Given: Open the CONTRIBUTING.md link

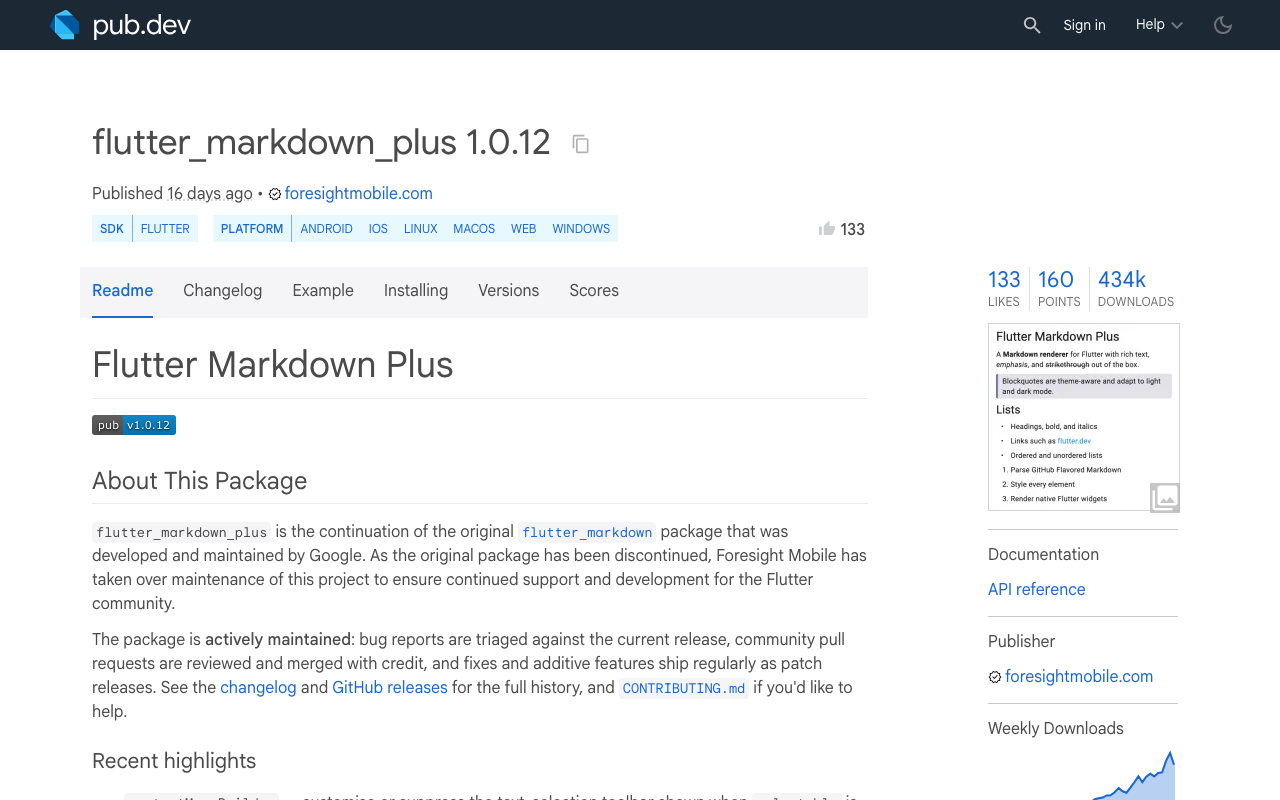Looking at the screenshot, I should coord(684,688).
